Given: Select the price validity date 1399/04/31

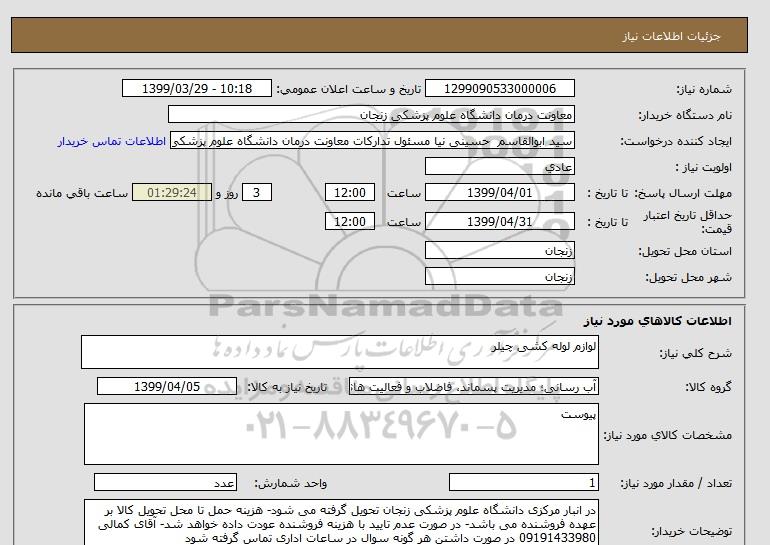Looking at the screenshot, I should [499, 221].
